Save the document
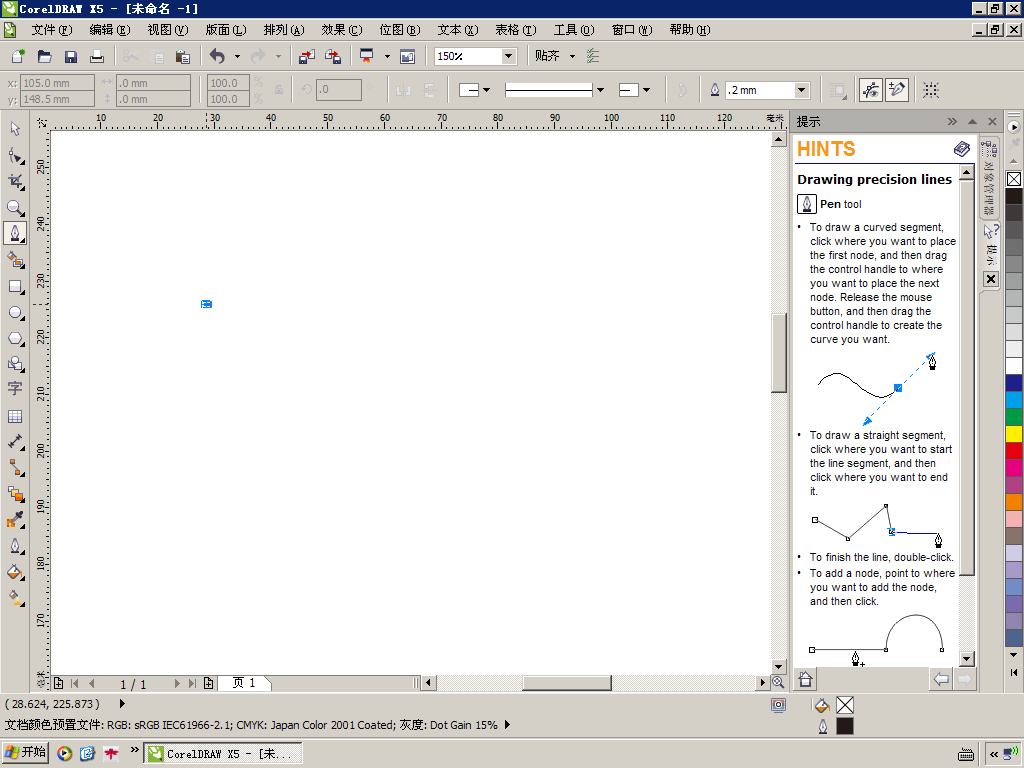 click(71, 57)
